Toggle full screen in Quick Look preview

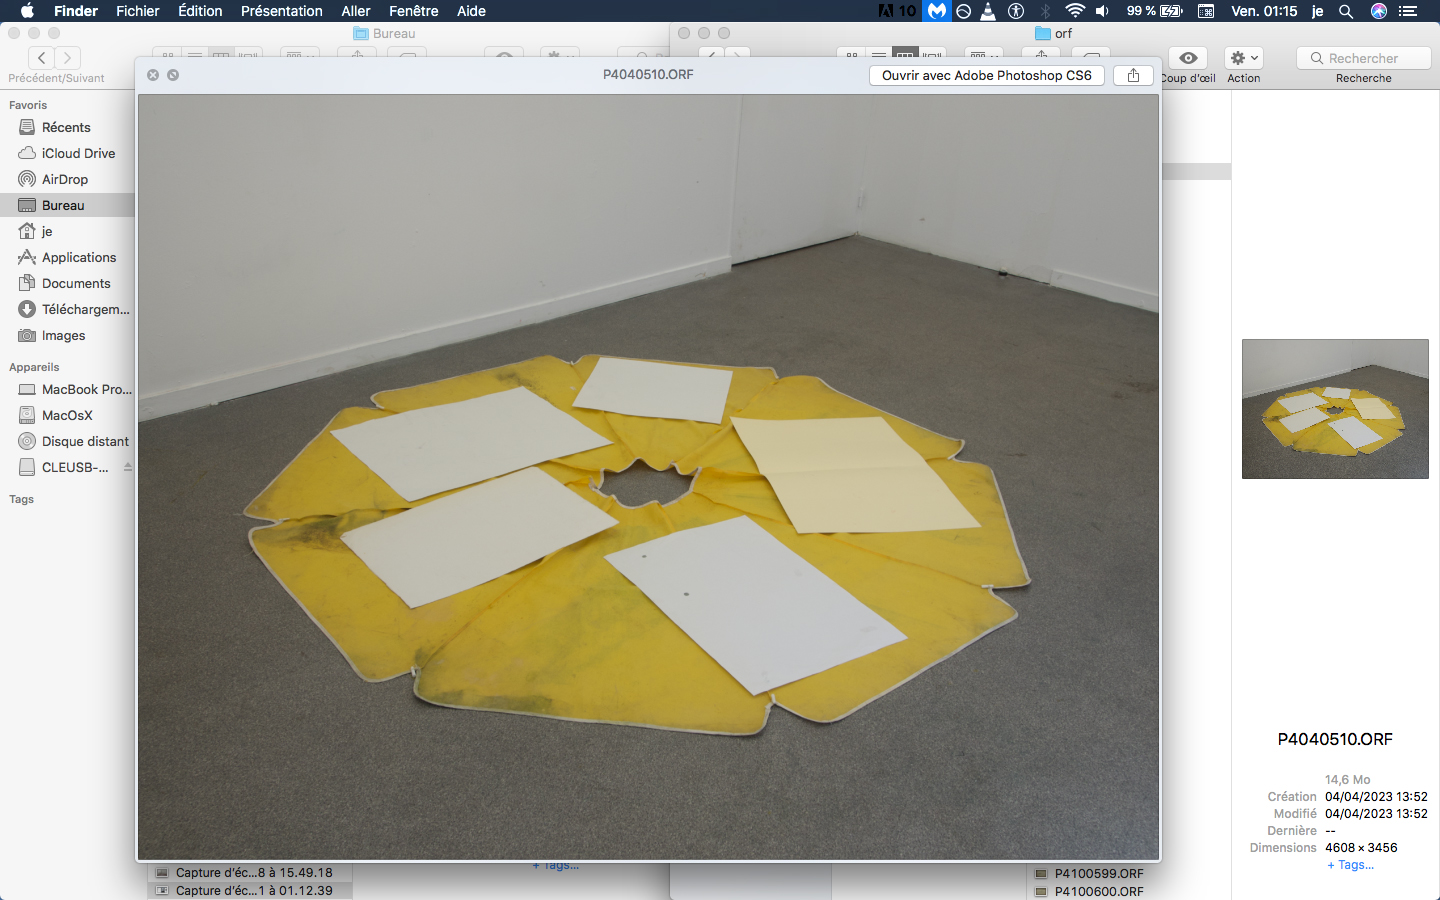[x=173, y=75]
